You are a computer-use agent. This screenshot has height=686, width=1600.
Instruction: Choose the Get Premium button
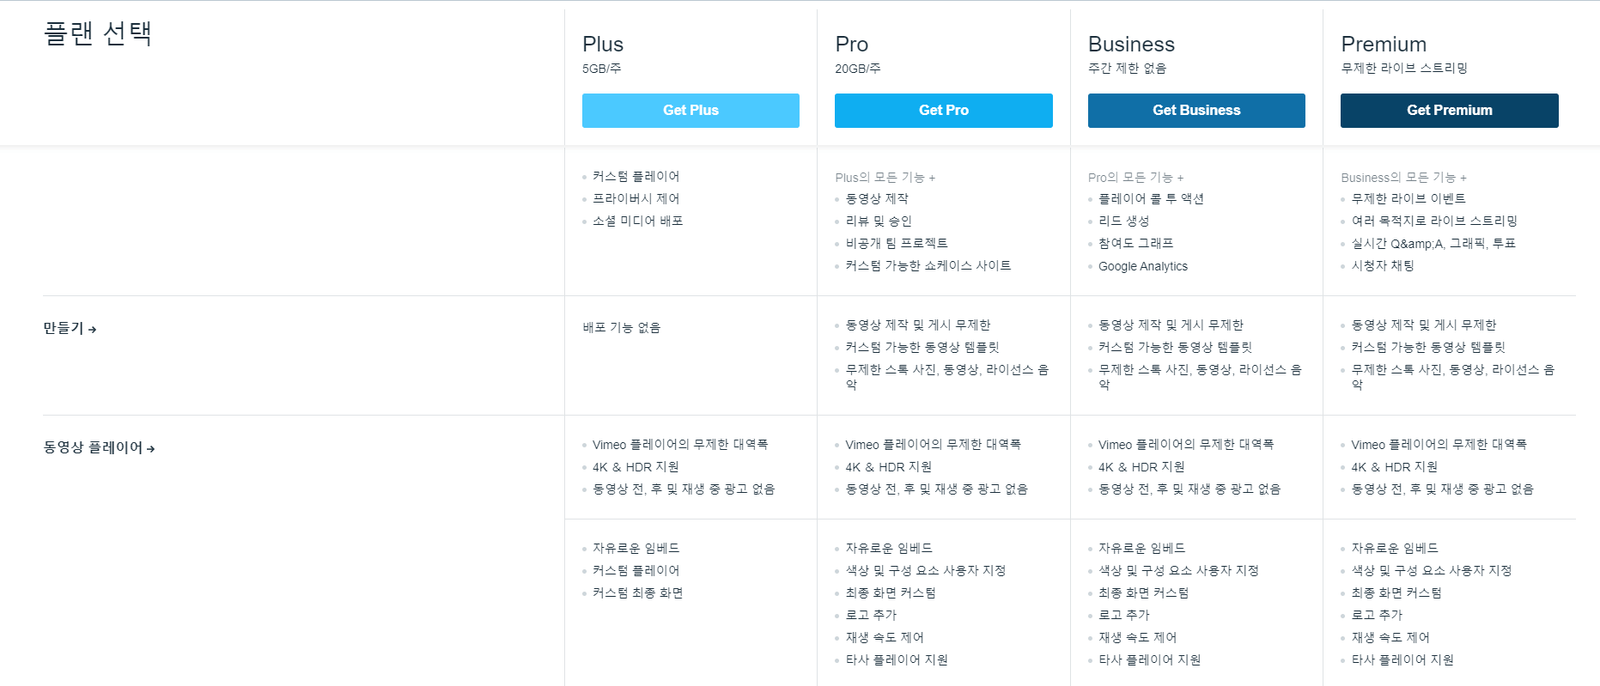click(1449, 110)
